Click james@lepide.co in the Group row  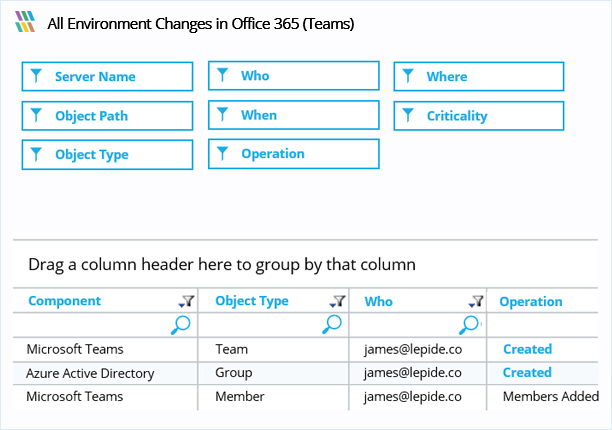[413, 373]
